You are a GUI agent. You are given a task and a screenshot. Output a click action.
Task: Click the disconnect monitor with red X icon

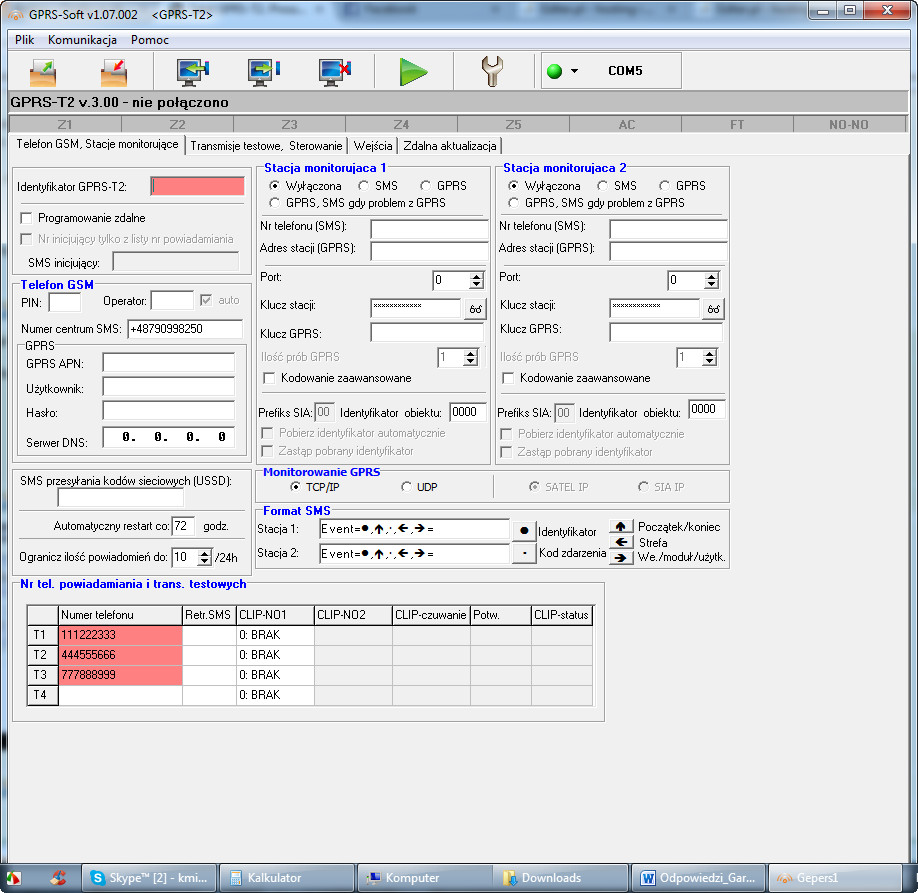click(334, 72)
